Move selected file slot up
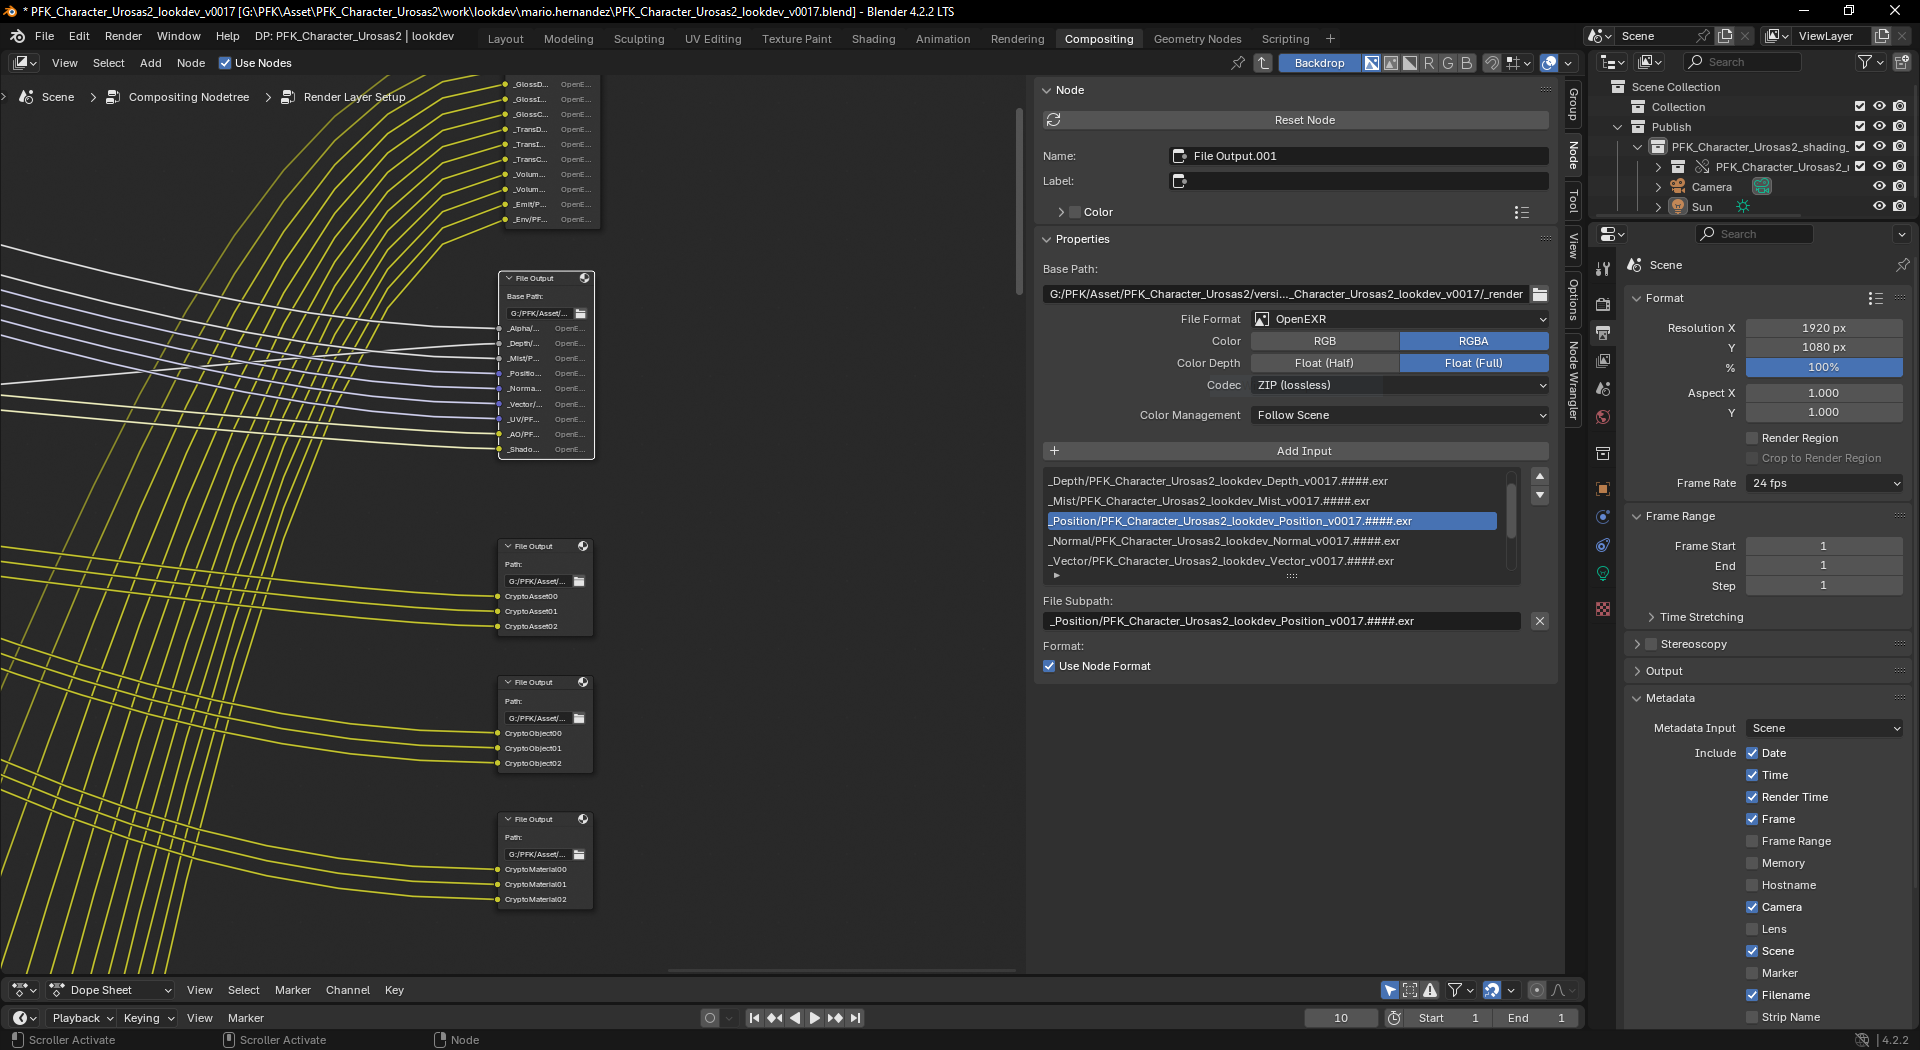Image resolution: width=1920 pixels, height=1050 pixels. [x=1540, y=476]
